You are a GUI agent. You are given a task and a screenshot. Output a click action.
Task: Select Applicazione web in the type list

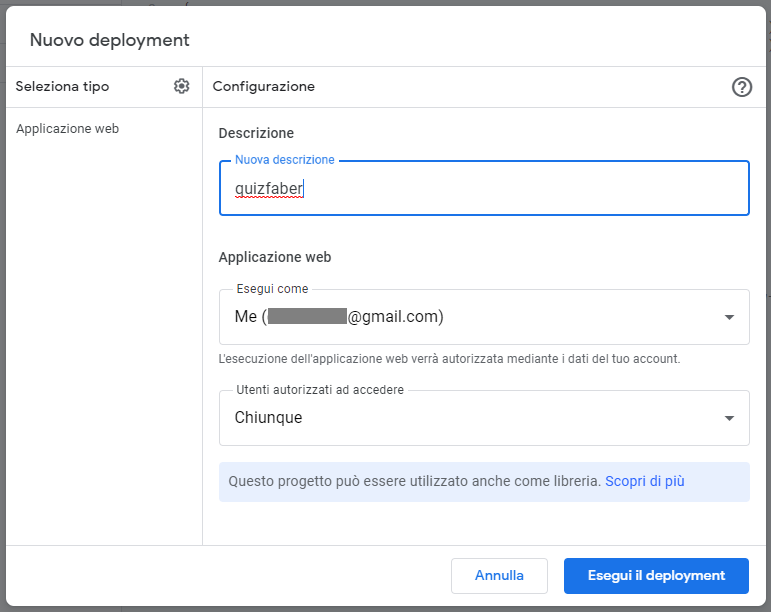[x=67, y=129]
